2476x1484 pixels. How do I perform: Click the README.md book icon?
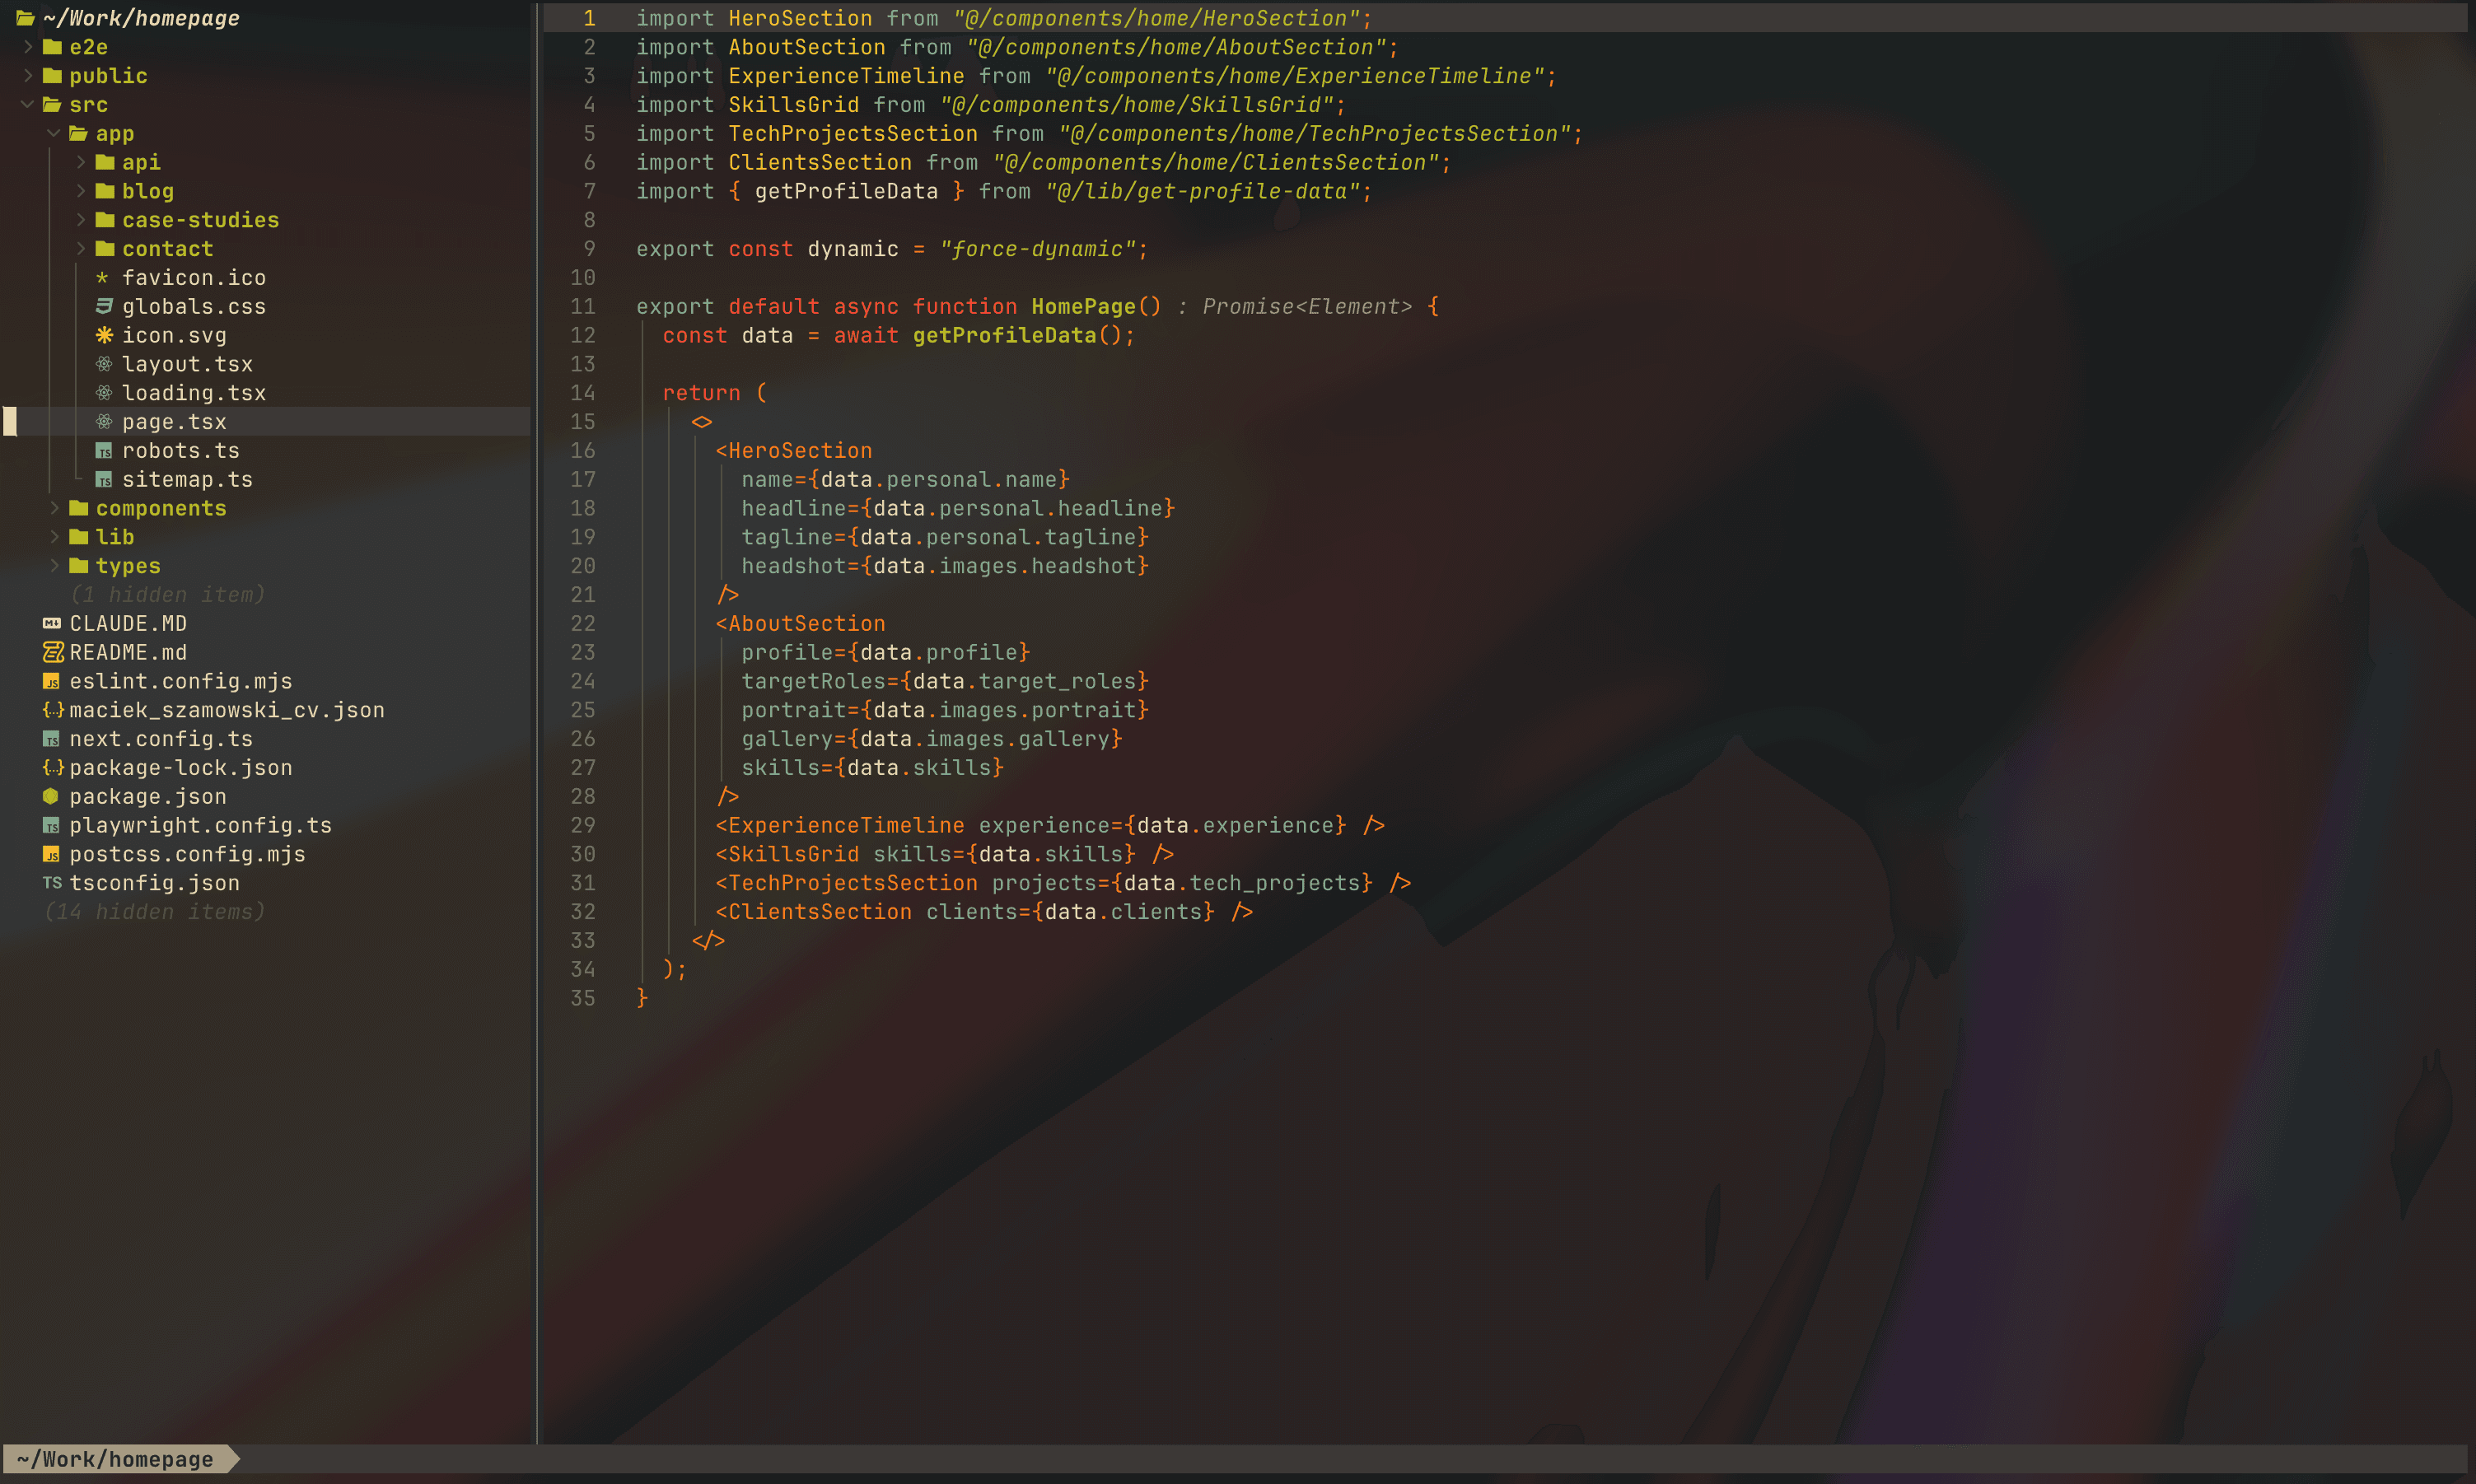tap(52, 652)
